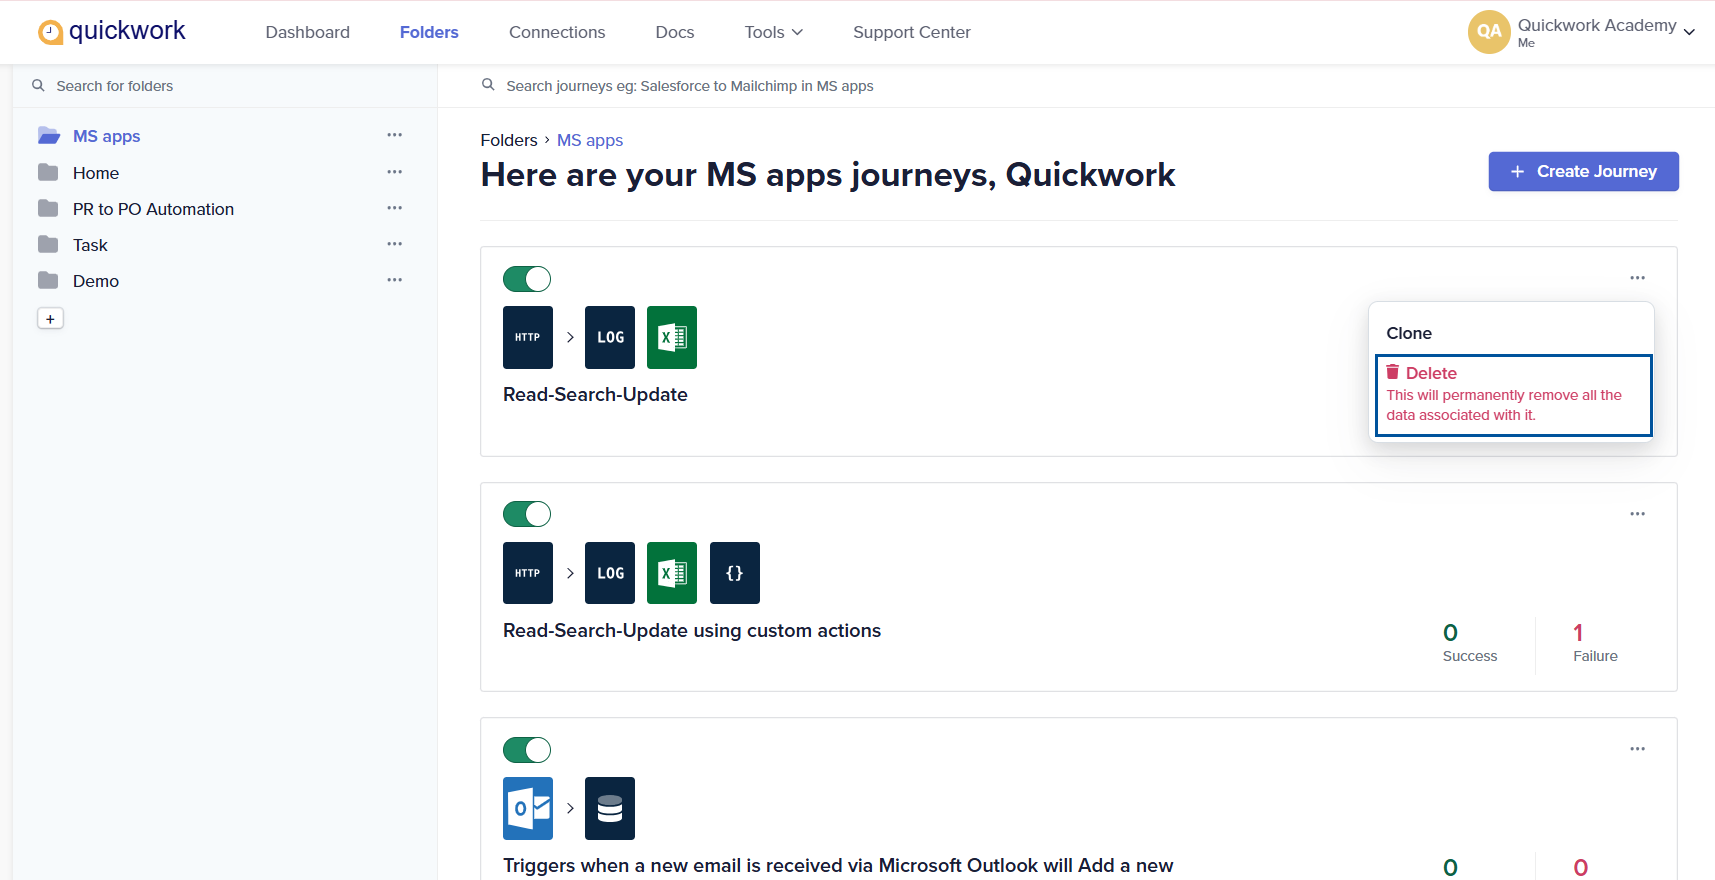Open the Outlook email trigger journey title
The width and height of the screenshot is (1715, 880).
[838, 865]
